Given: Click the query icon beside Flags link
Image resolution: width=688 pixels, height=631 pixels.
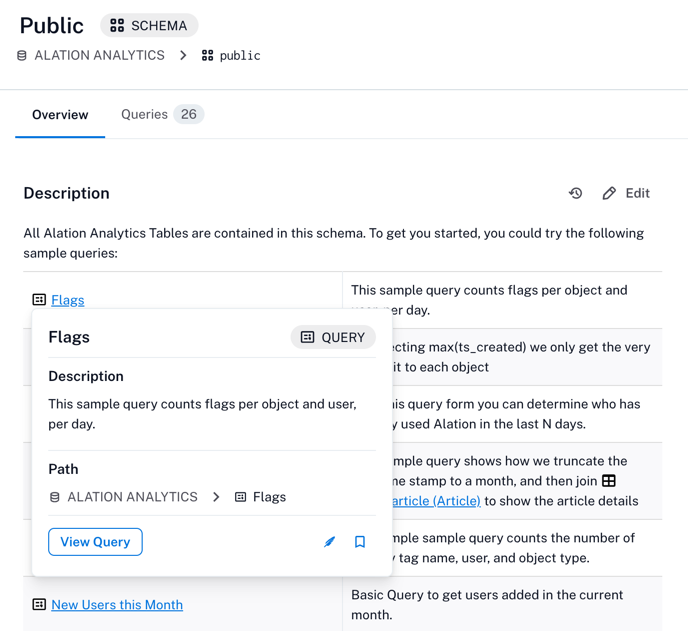Looking at the screenshot, I should tap(39, 300).
